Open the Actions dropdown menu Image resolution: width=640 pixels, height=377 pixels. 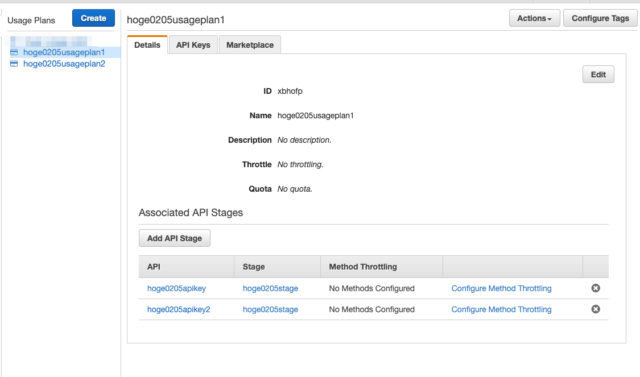pos(534,18)
